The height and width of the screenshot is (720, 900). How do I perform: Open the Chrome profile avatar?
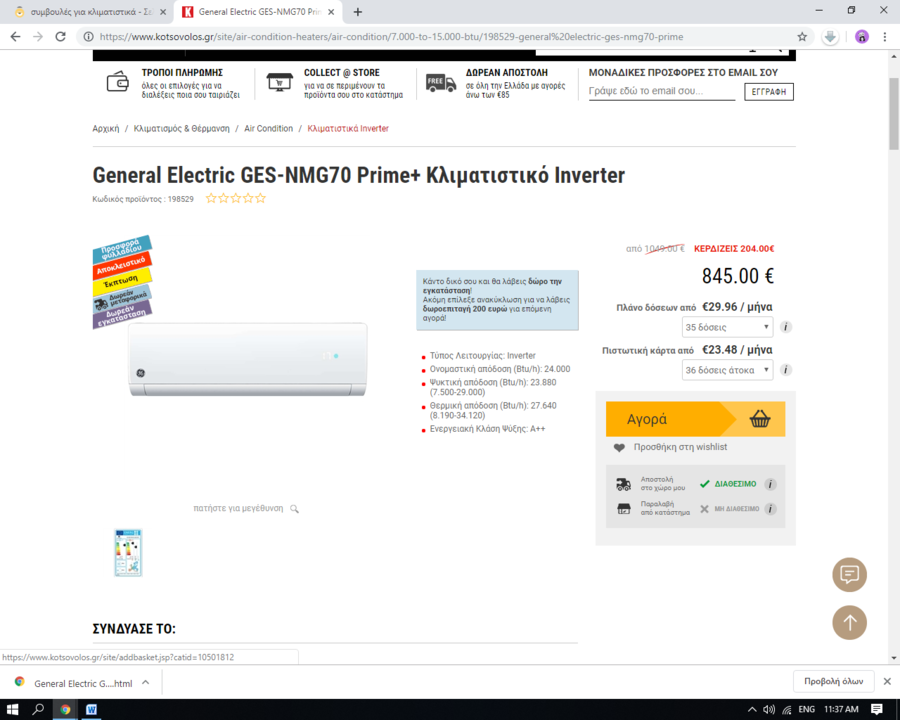click(x=862, y=37)
